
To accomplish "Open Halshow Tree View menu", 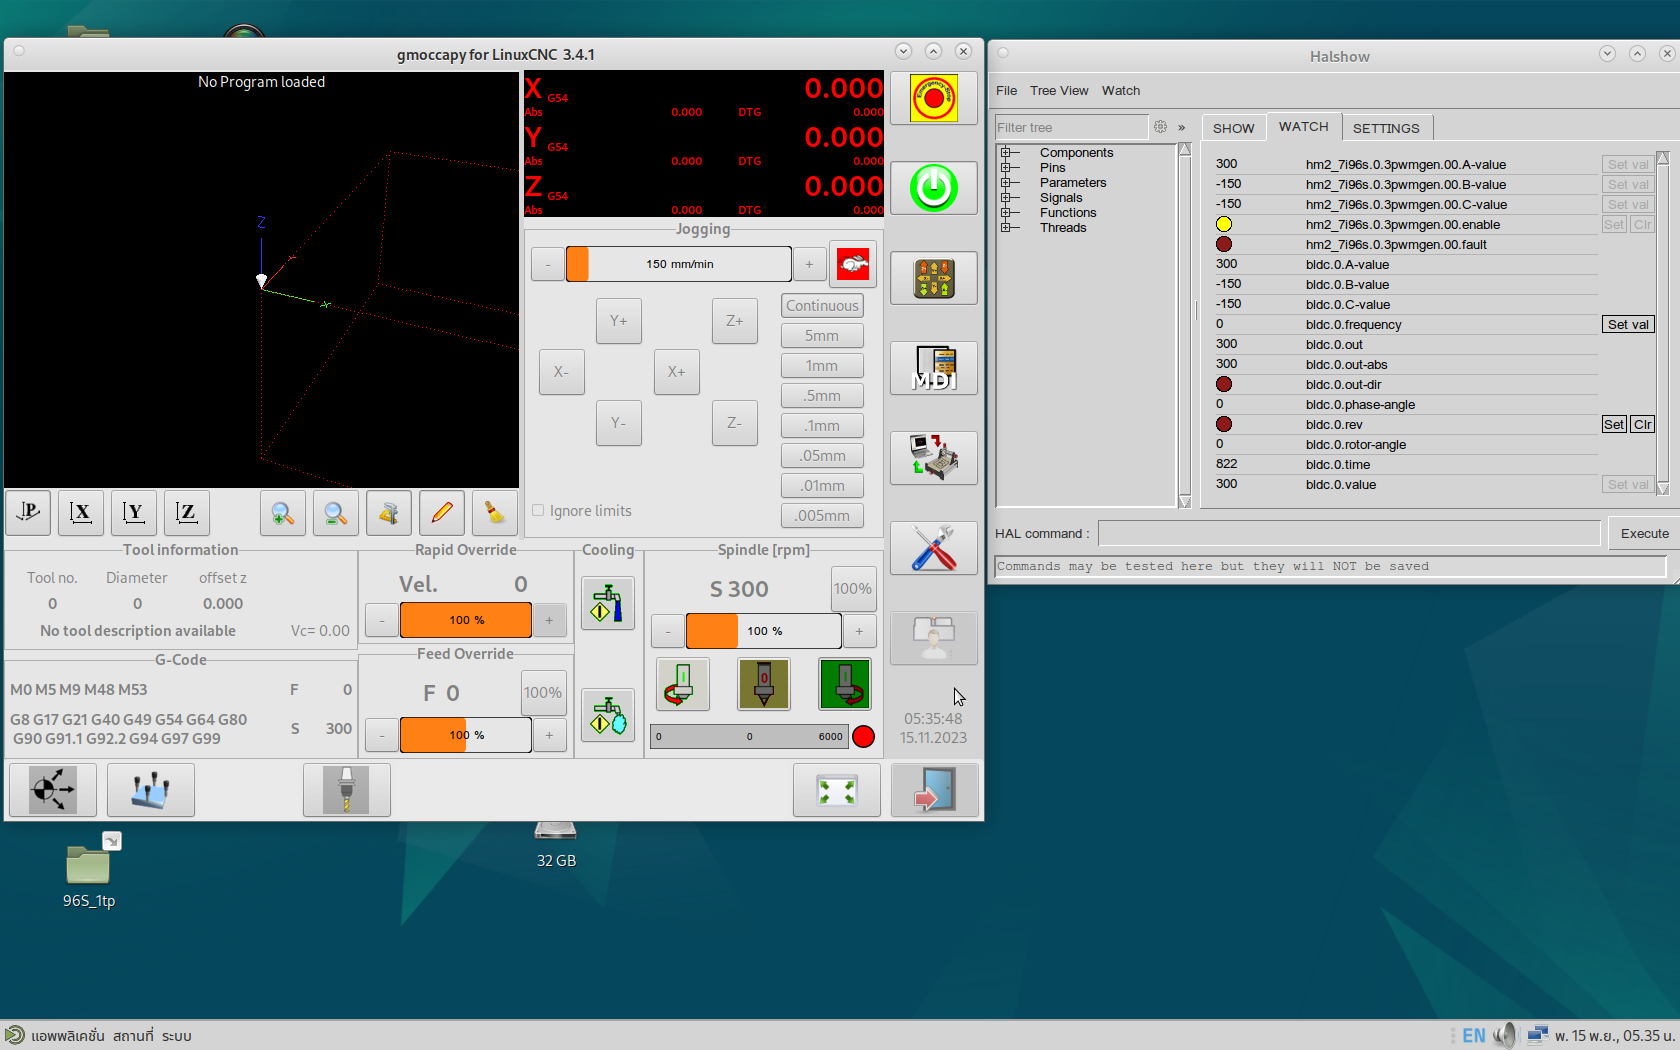I will coord(1059,90).
